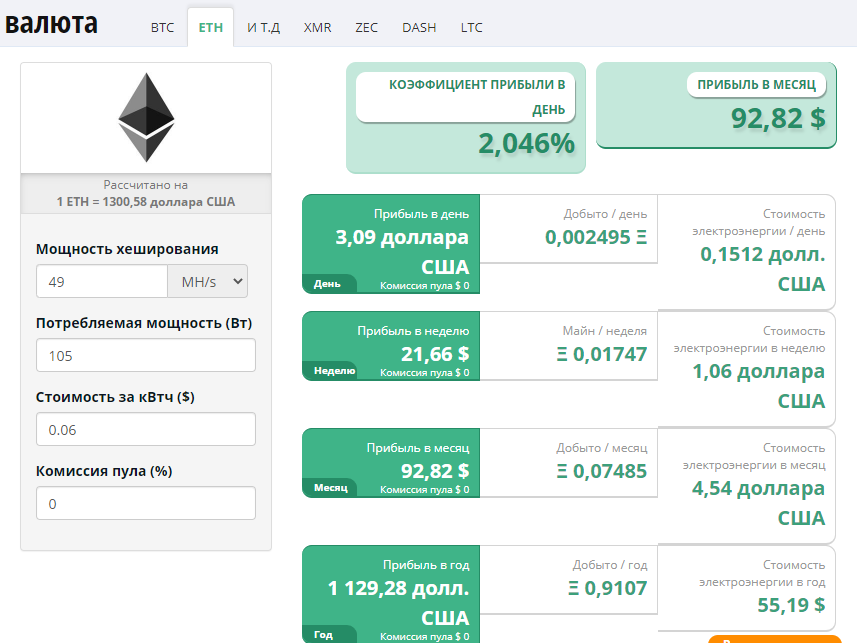
Task: Click the Прибыль в месяц summary card
Action: (x=716, y=105)
